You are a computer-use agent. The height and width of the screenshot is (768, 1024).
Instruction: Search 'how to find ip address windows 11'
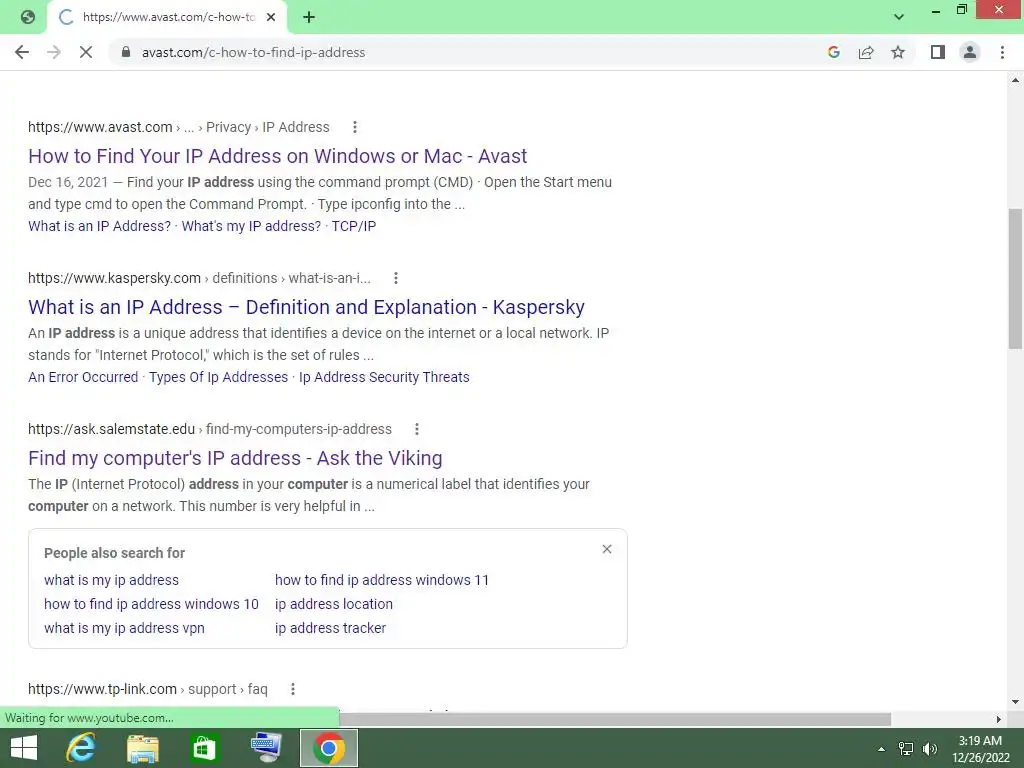[382, 580]
